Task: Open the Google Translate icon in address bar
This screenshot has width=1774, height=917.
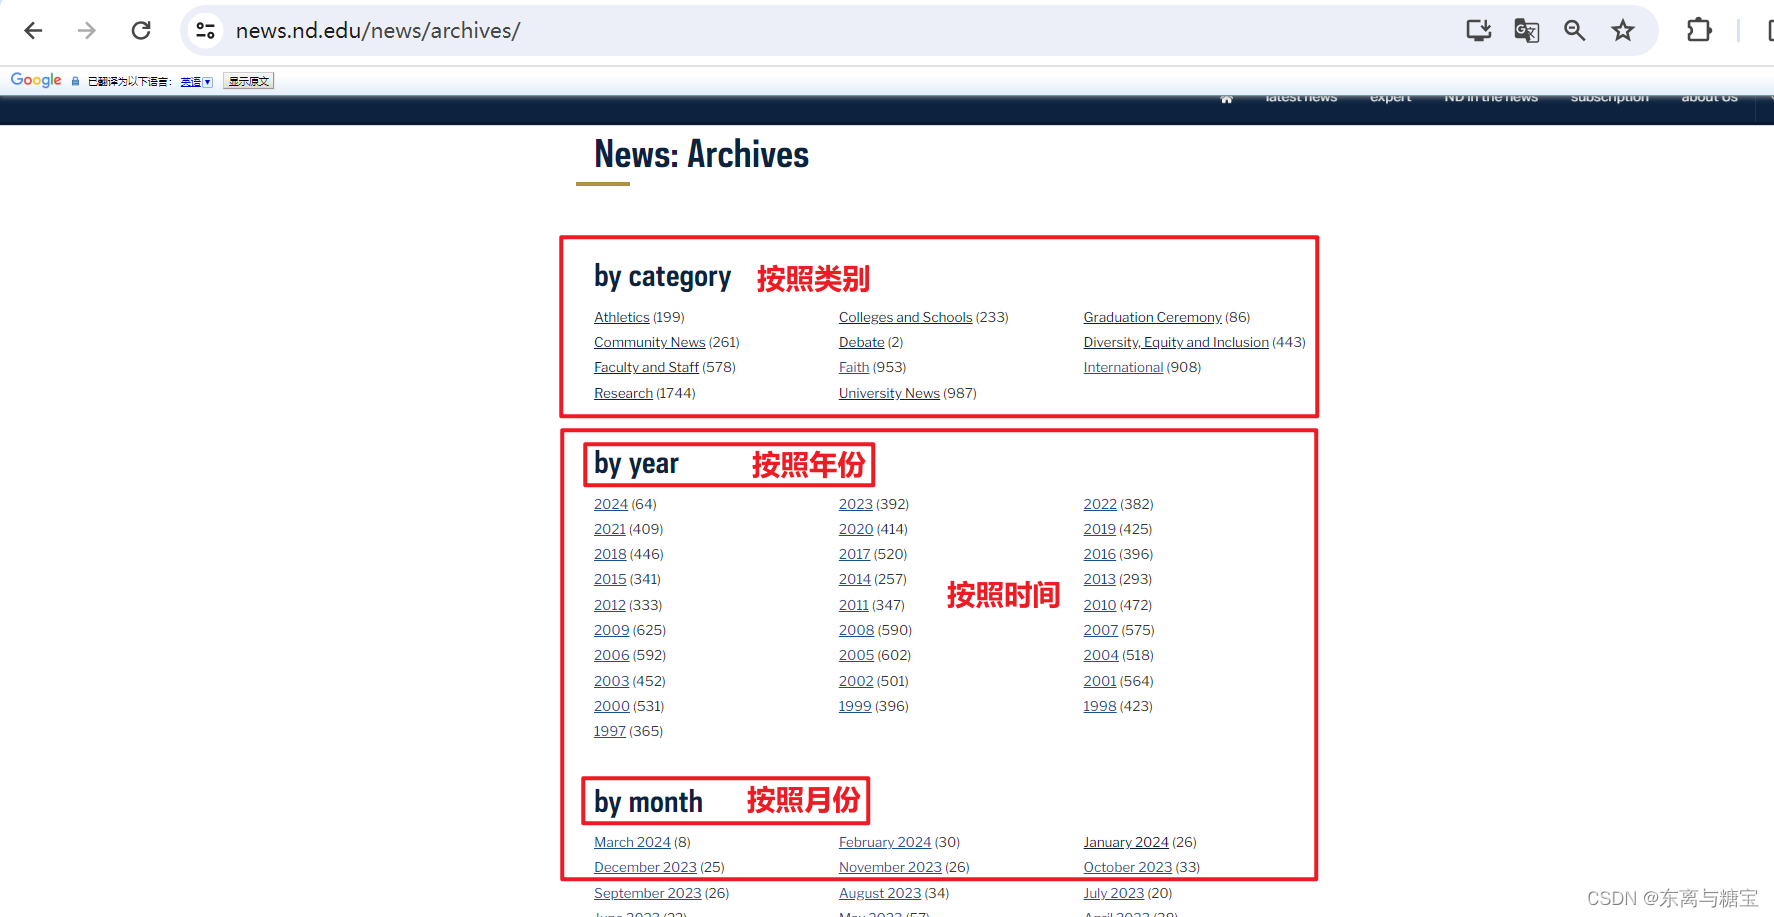Action: (1527, 31)
